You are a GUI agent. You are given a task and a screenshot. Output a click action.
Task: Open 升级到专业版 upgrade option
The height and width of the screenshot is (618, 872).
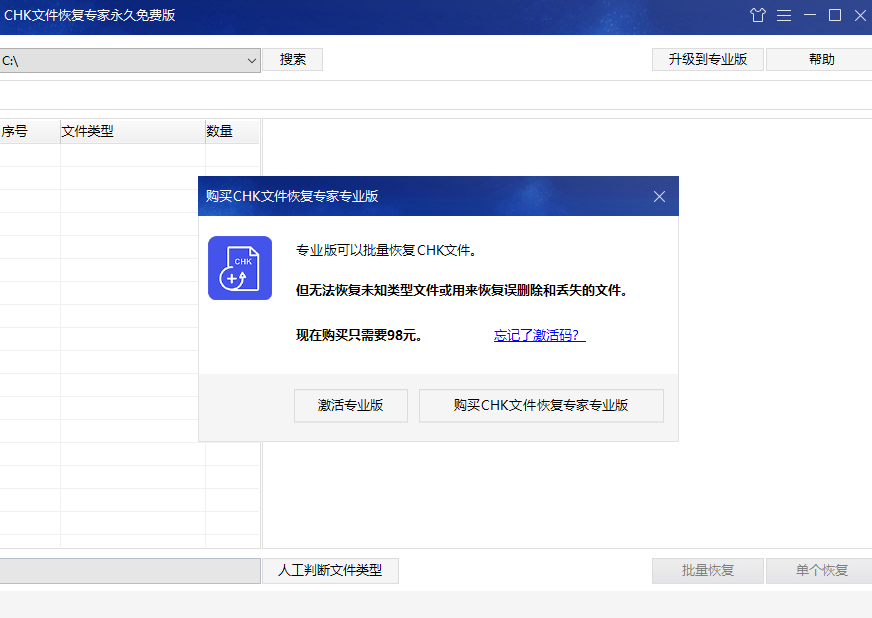coord(707,59)
